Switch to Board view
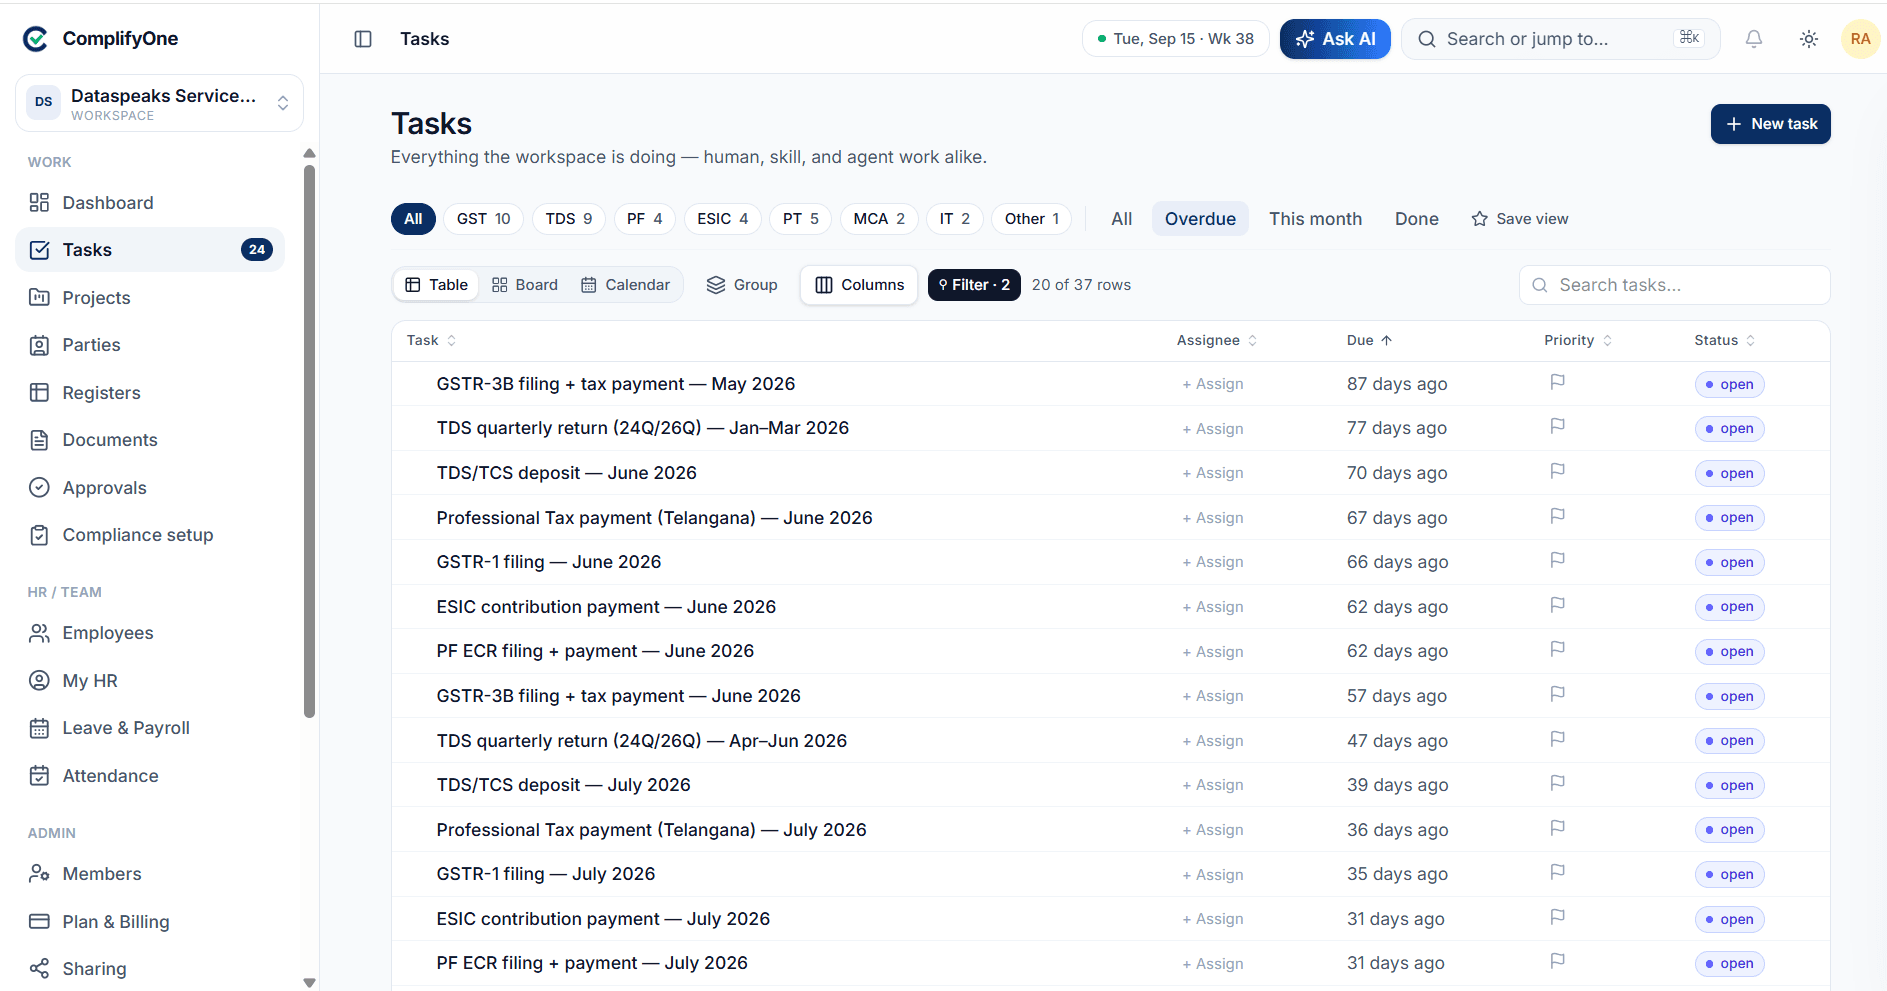The width and height of the screenshot is (1887, 991). [525, 285]
